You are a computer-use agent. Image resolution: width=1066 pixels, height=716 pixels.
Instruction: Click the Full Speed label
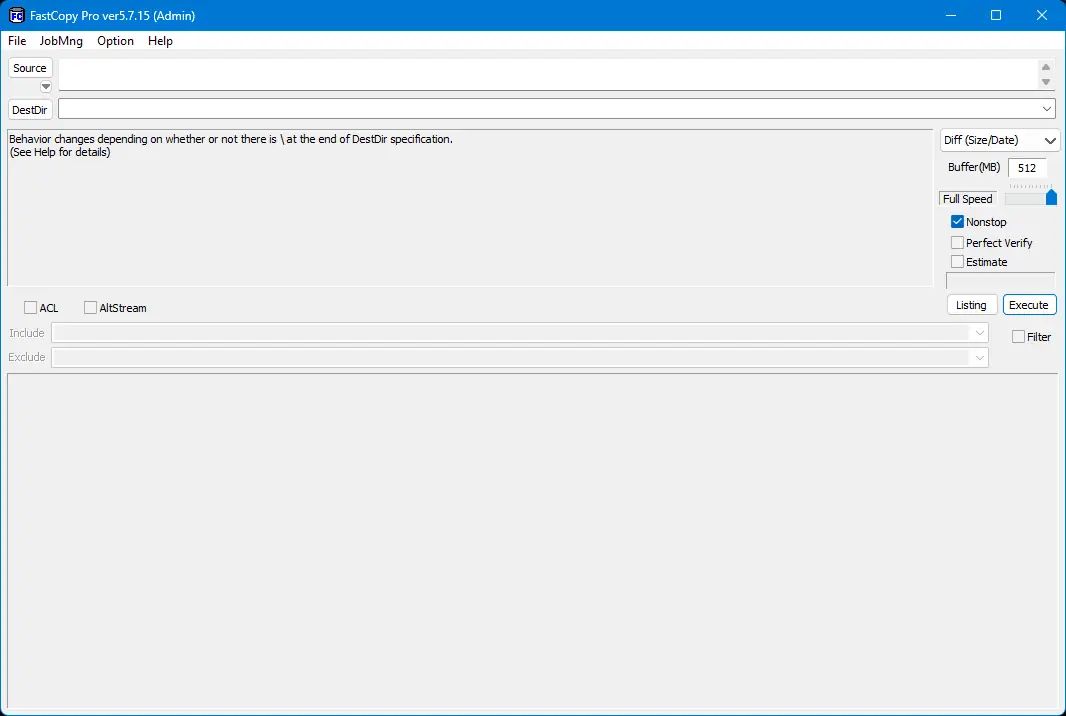pos(967,199)
